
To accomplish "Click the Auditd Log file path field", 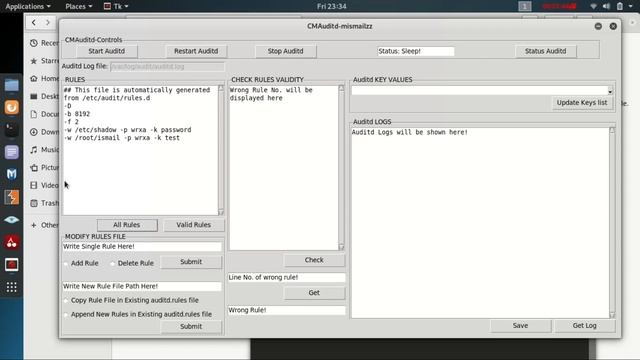I will pyautogui.click(x=167, y=66).
